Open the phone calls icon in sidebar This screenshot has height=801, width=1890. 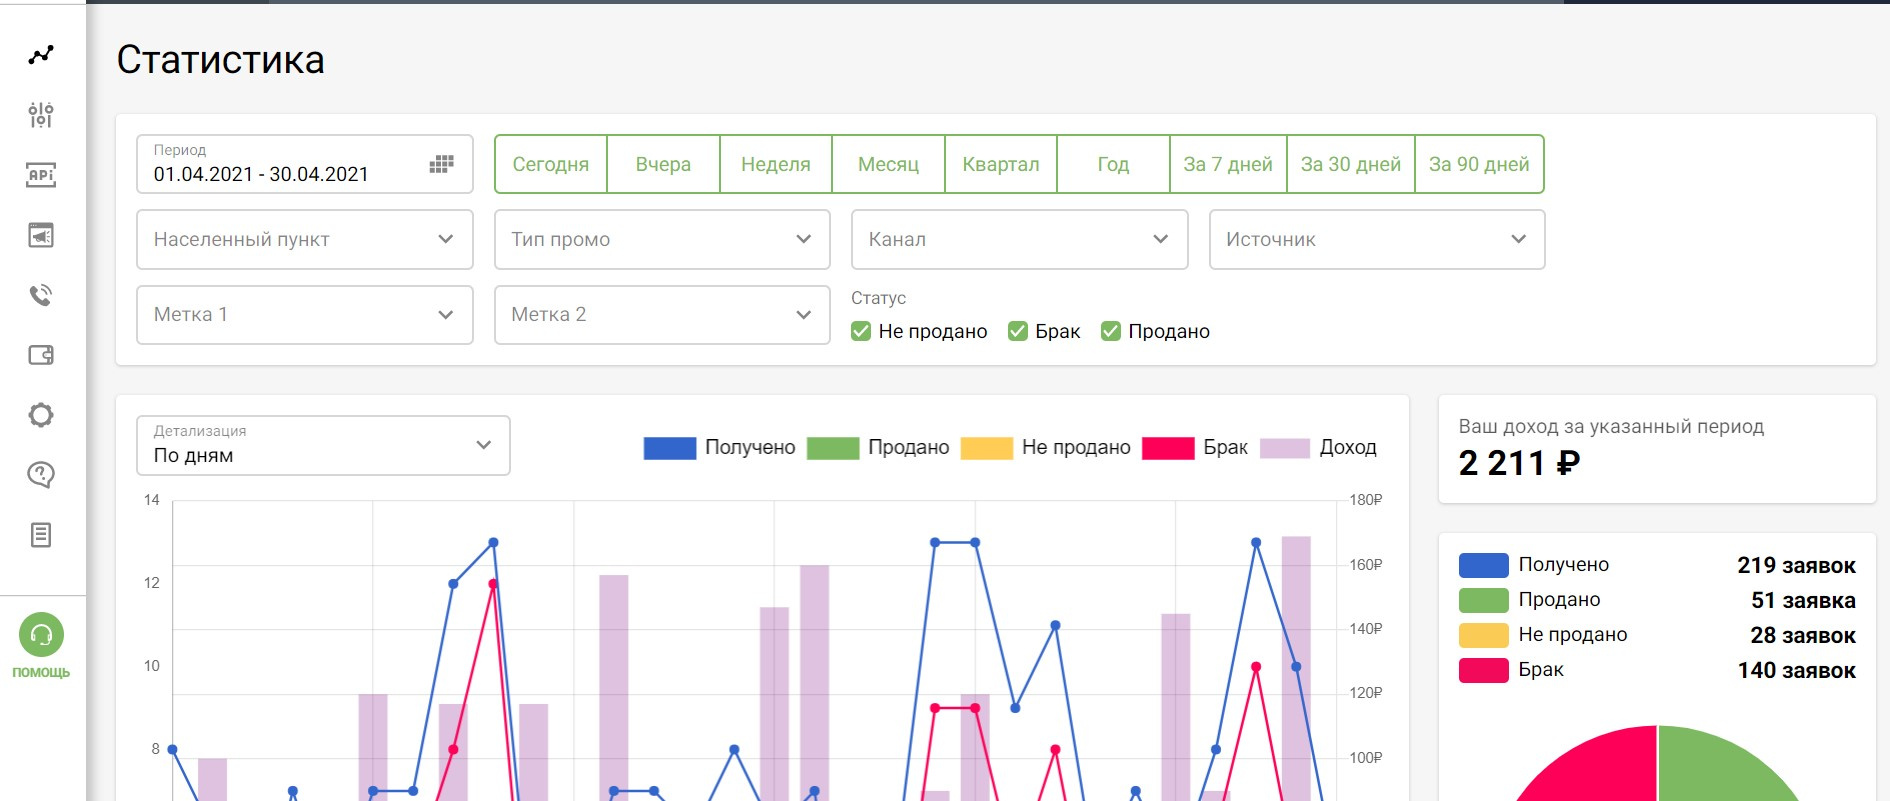[41, 295]
